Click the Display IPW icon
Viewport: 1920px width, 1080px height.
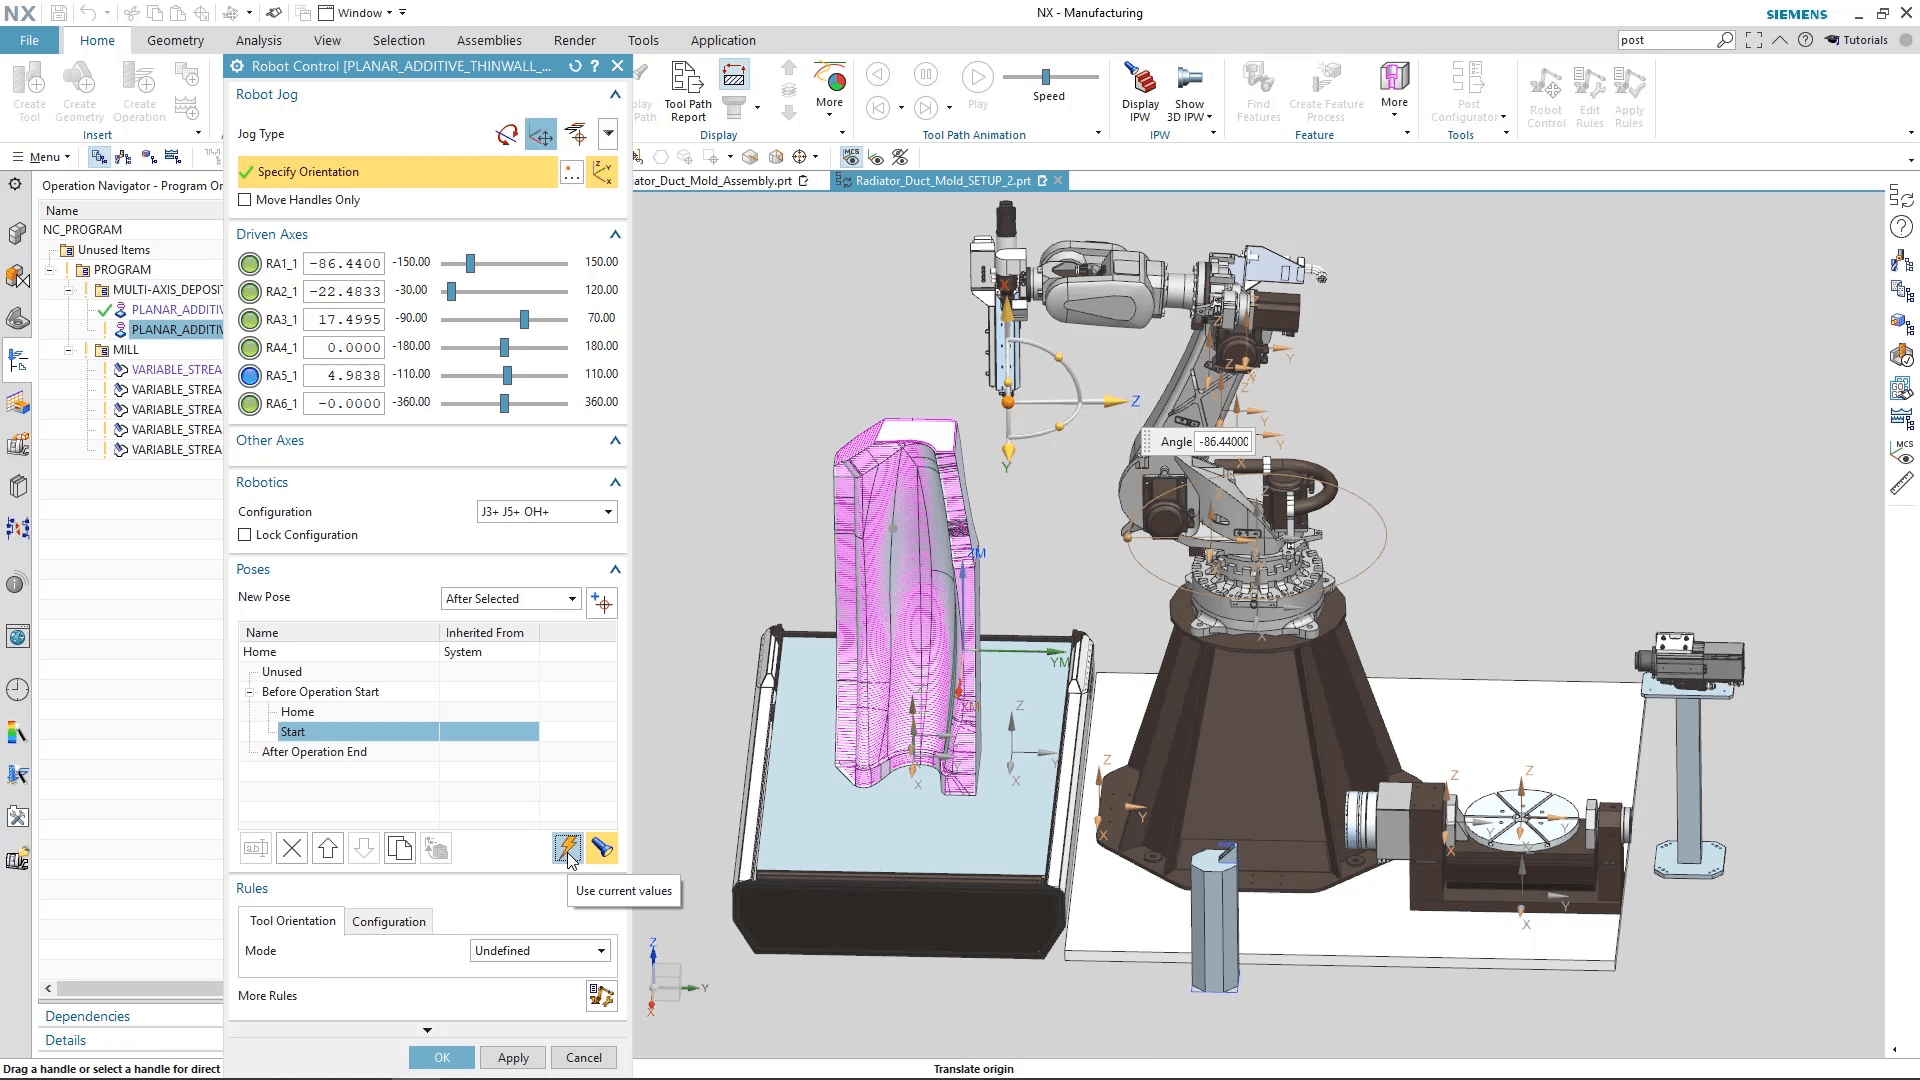1139,90
